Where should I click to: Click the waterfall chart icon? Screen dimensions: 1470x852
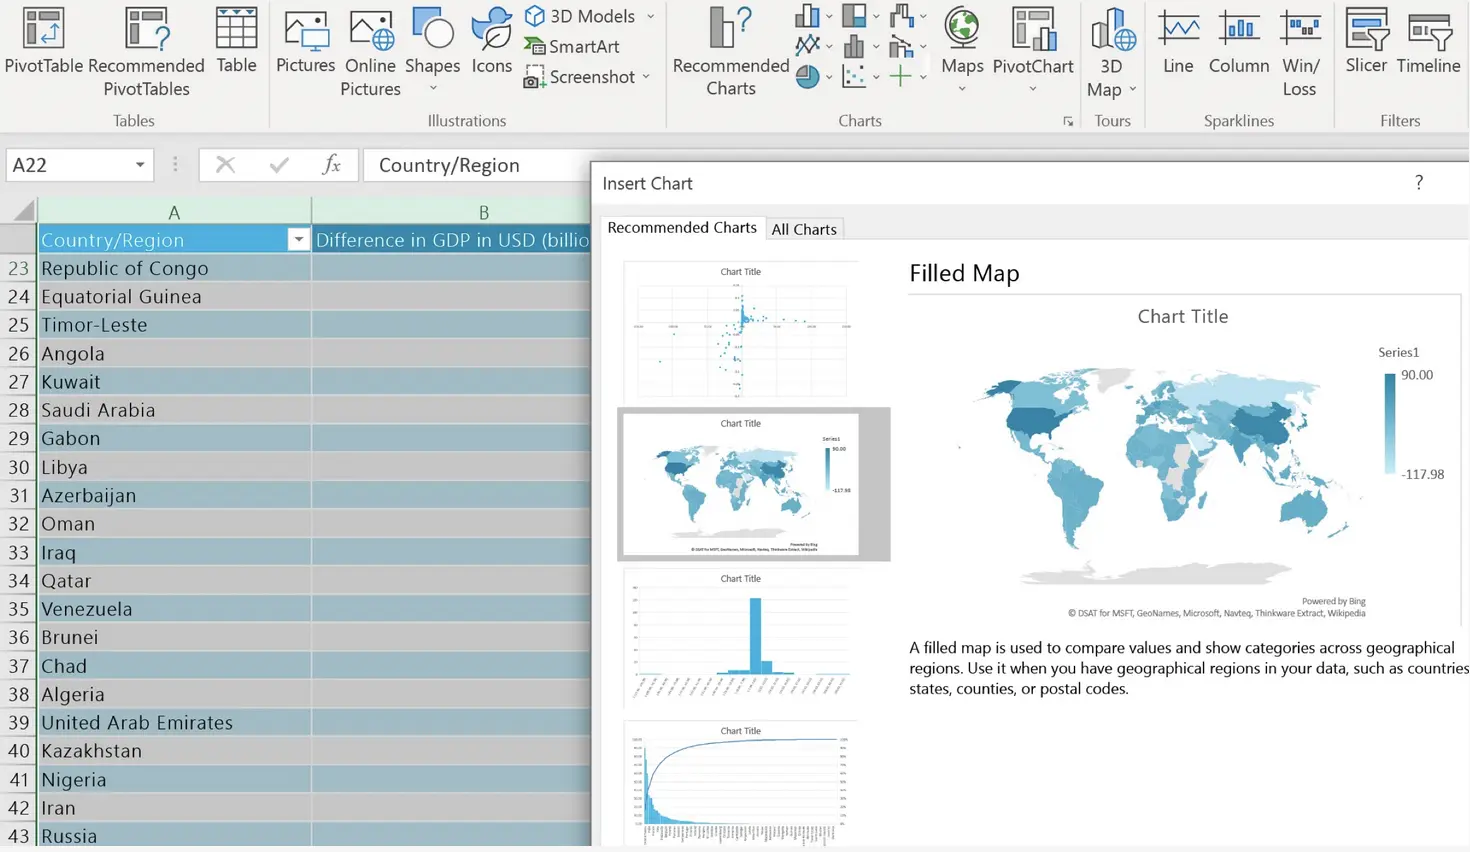901,16
